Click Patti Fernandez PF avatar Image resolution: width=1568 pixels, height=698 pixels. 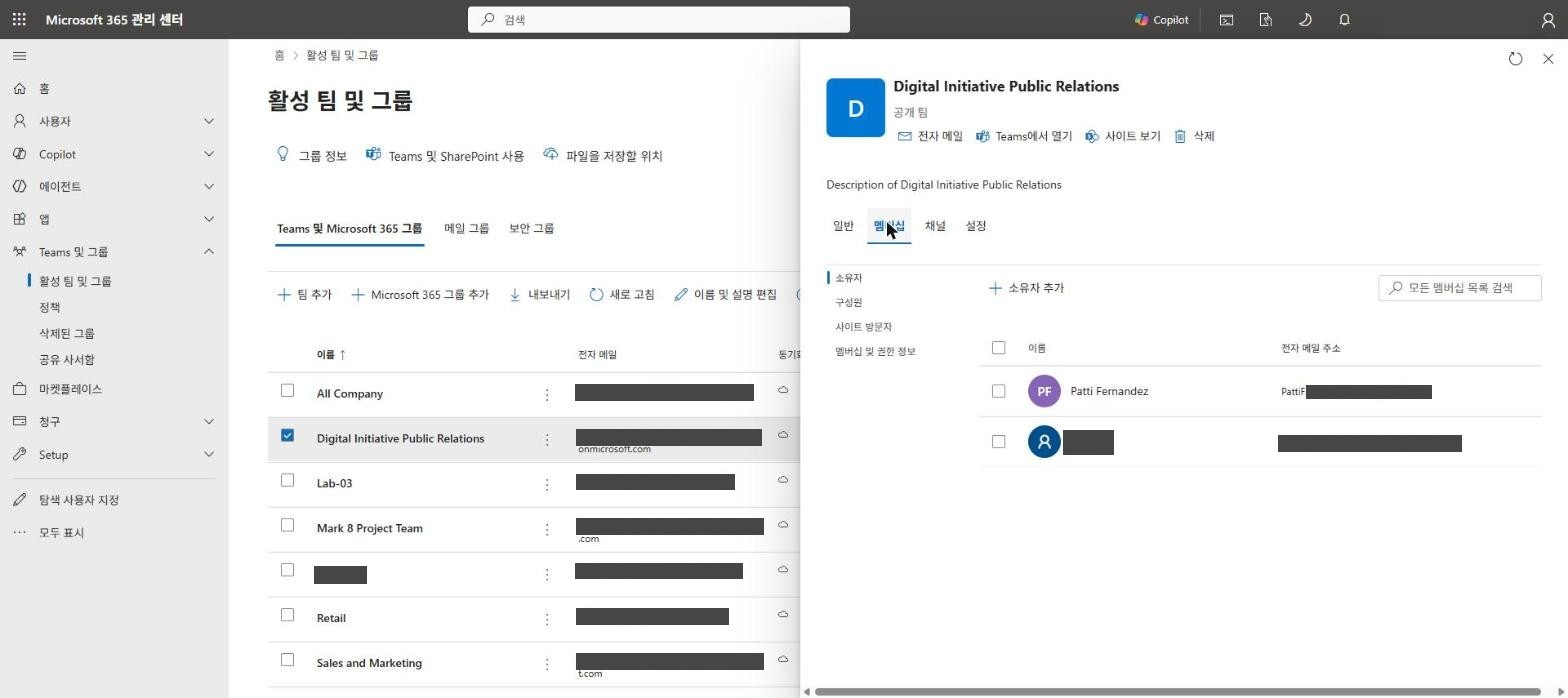click(x=1044, y=391)
